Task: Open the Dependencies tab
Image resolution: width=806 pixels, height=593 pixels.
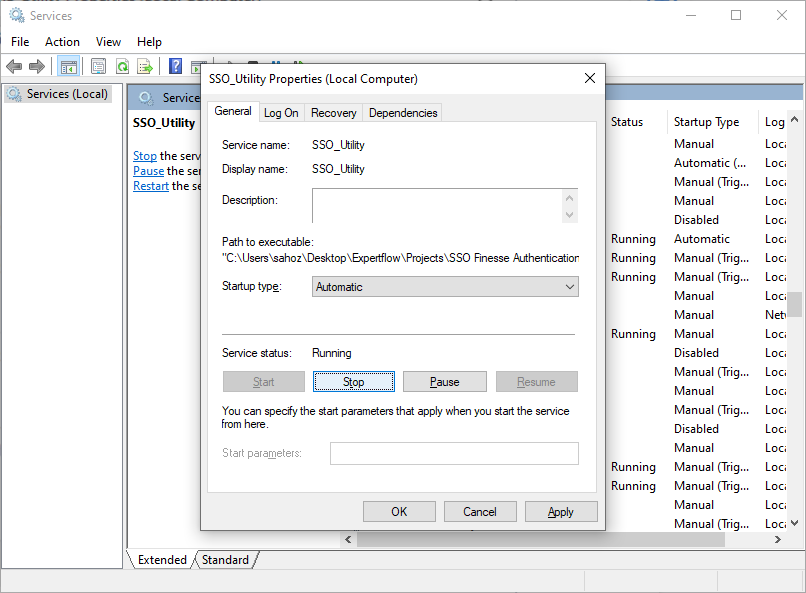Action: tap(403, 113)
